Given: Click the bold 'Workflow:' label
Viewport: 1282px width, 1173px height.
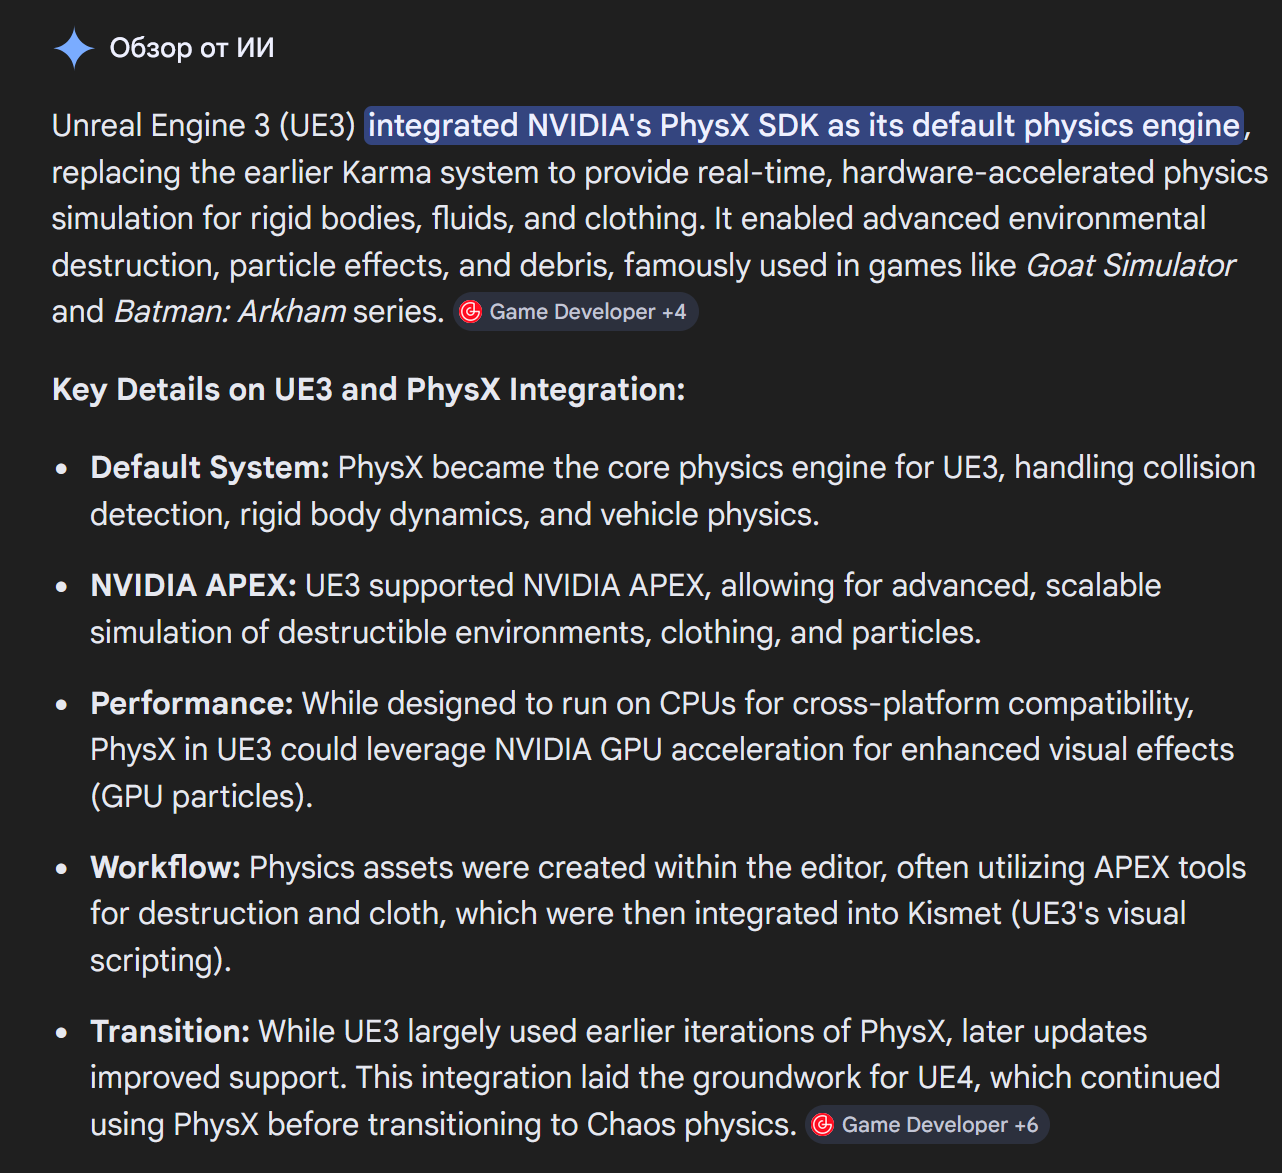Looking at the screenshot, I should pos(165,868).
